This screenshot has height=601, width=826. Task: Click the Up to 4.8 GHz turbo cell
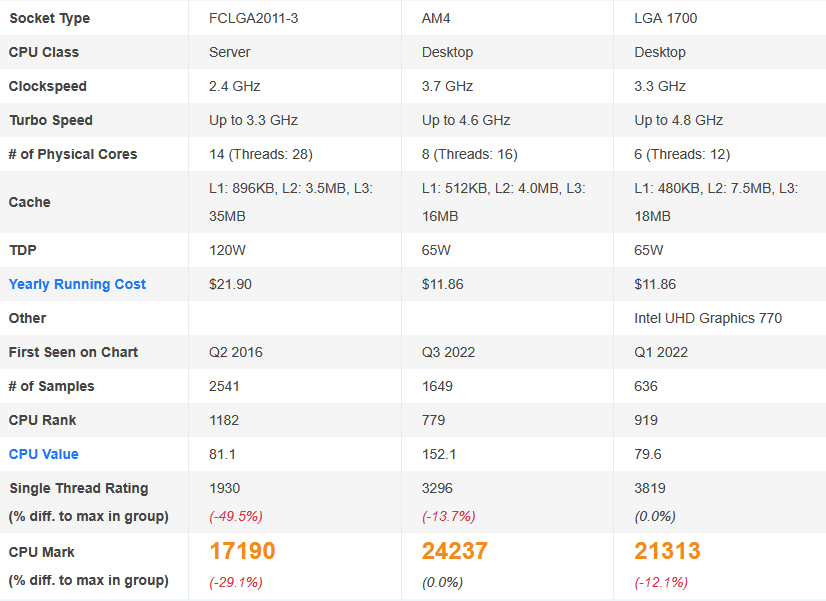click(678, 121)
